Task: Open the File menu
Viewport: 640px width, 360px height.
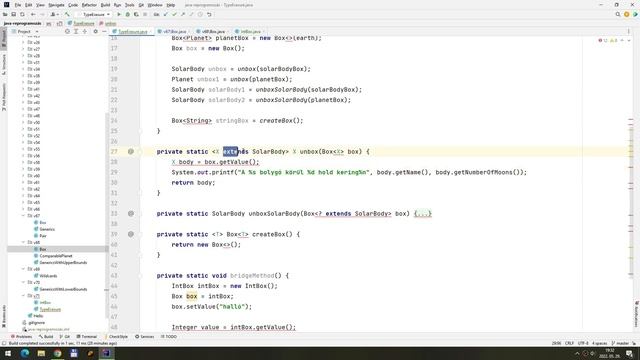Action: point(18,5)
